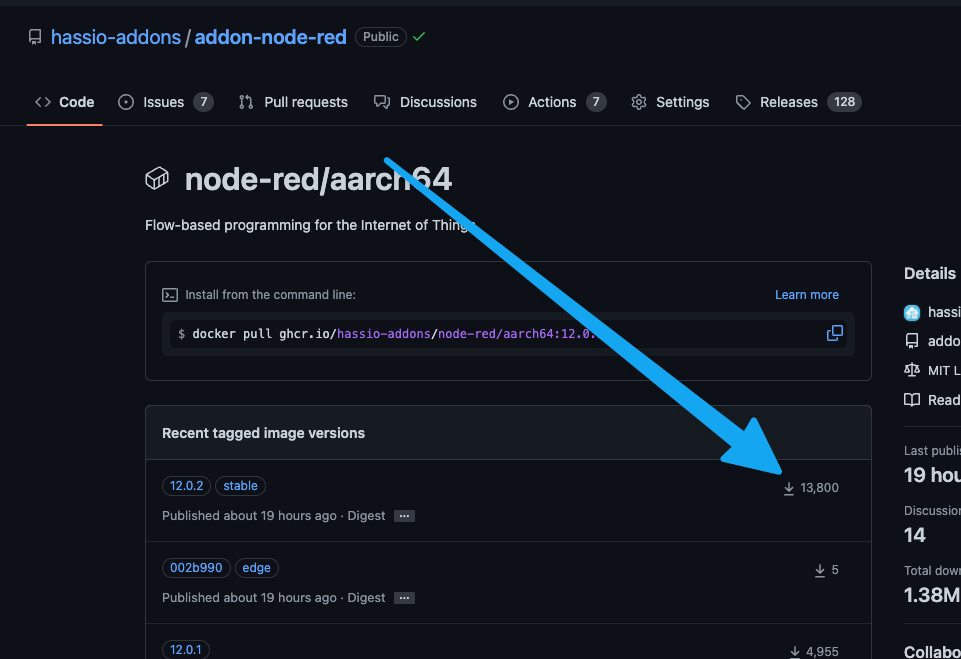The height and width of the screenshot is (659, 961).
Task: Expand the digest for version 12.0.2
Action: [404, 515]
